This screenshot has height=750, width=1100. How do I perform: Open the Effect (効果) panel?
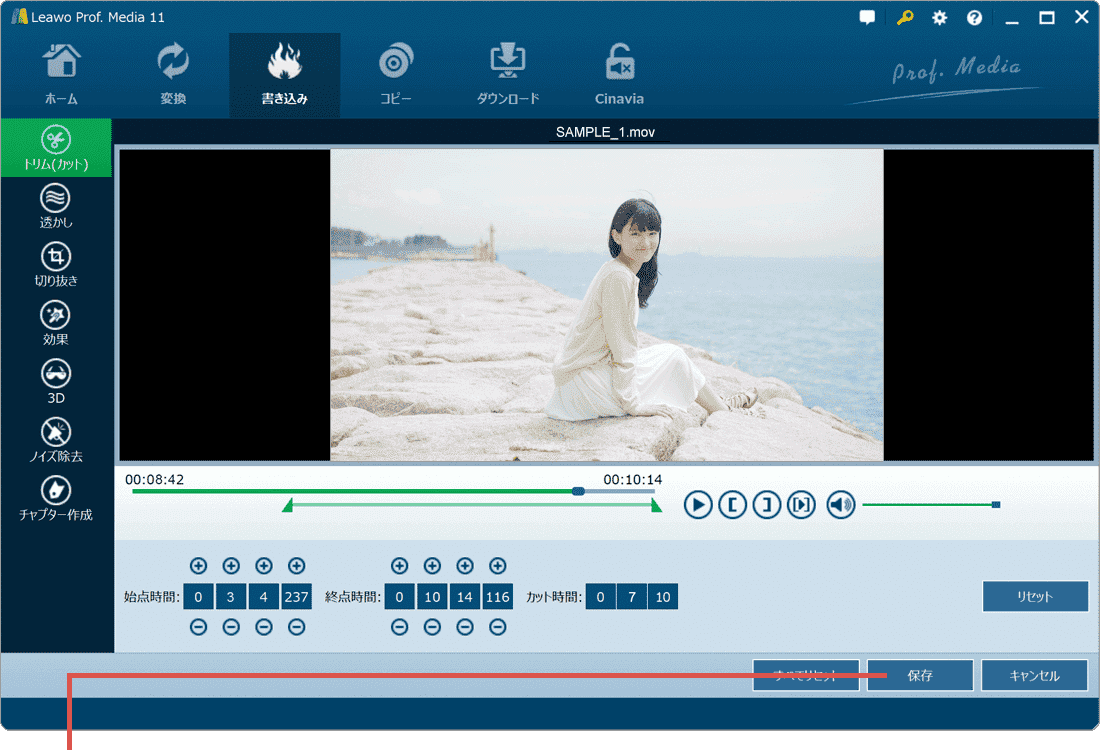click(x=56, y=323)
